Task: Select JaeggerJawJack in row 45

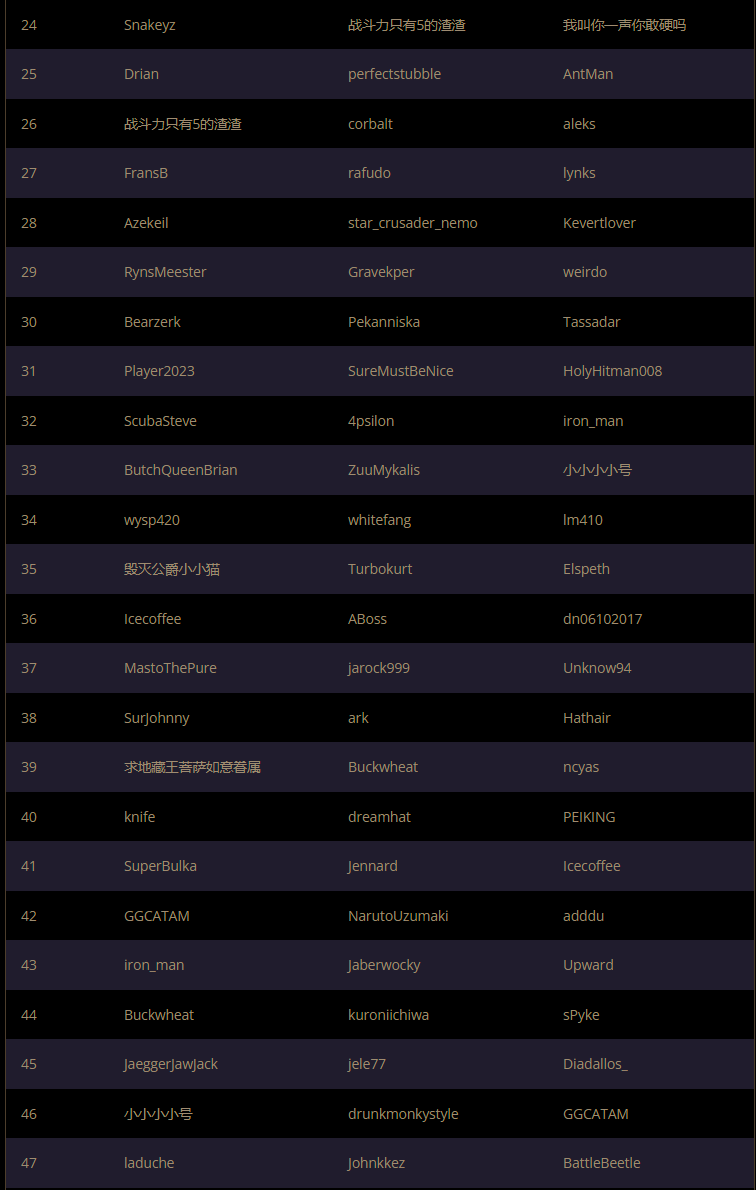Action: [x=171, y=1065]
